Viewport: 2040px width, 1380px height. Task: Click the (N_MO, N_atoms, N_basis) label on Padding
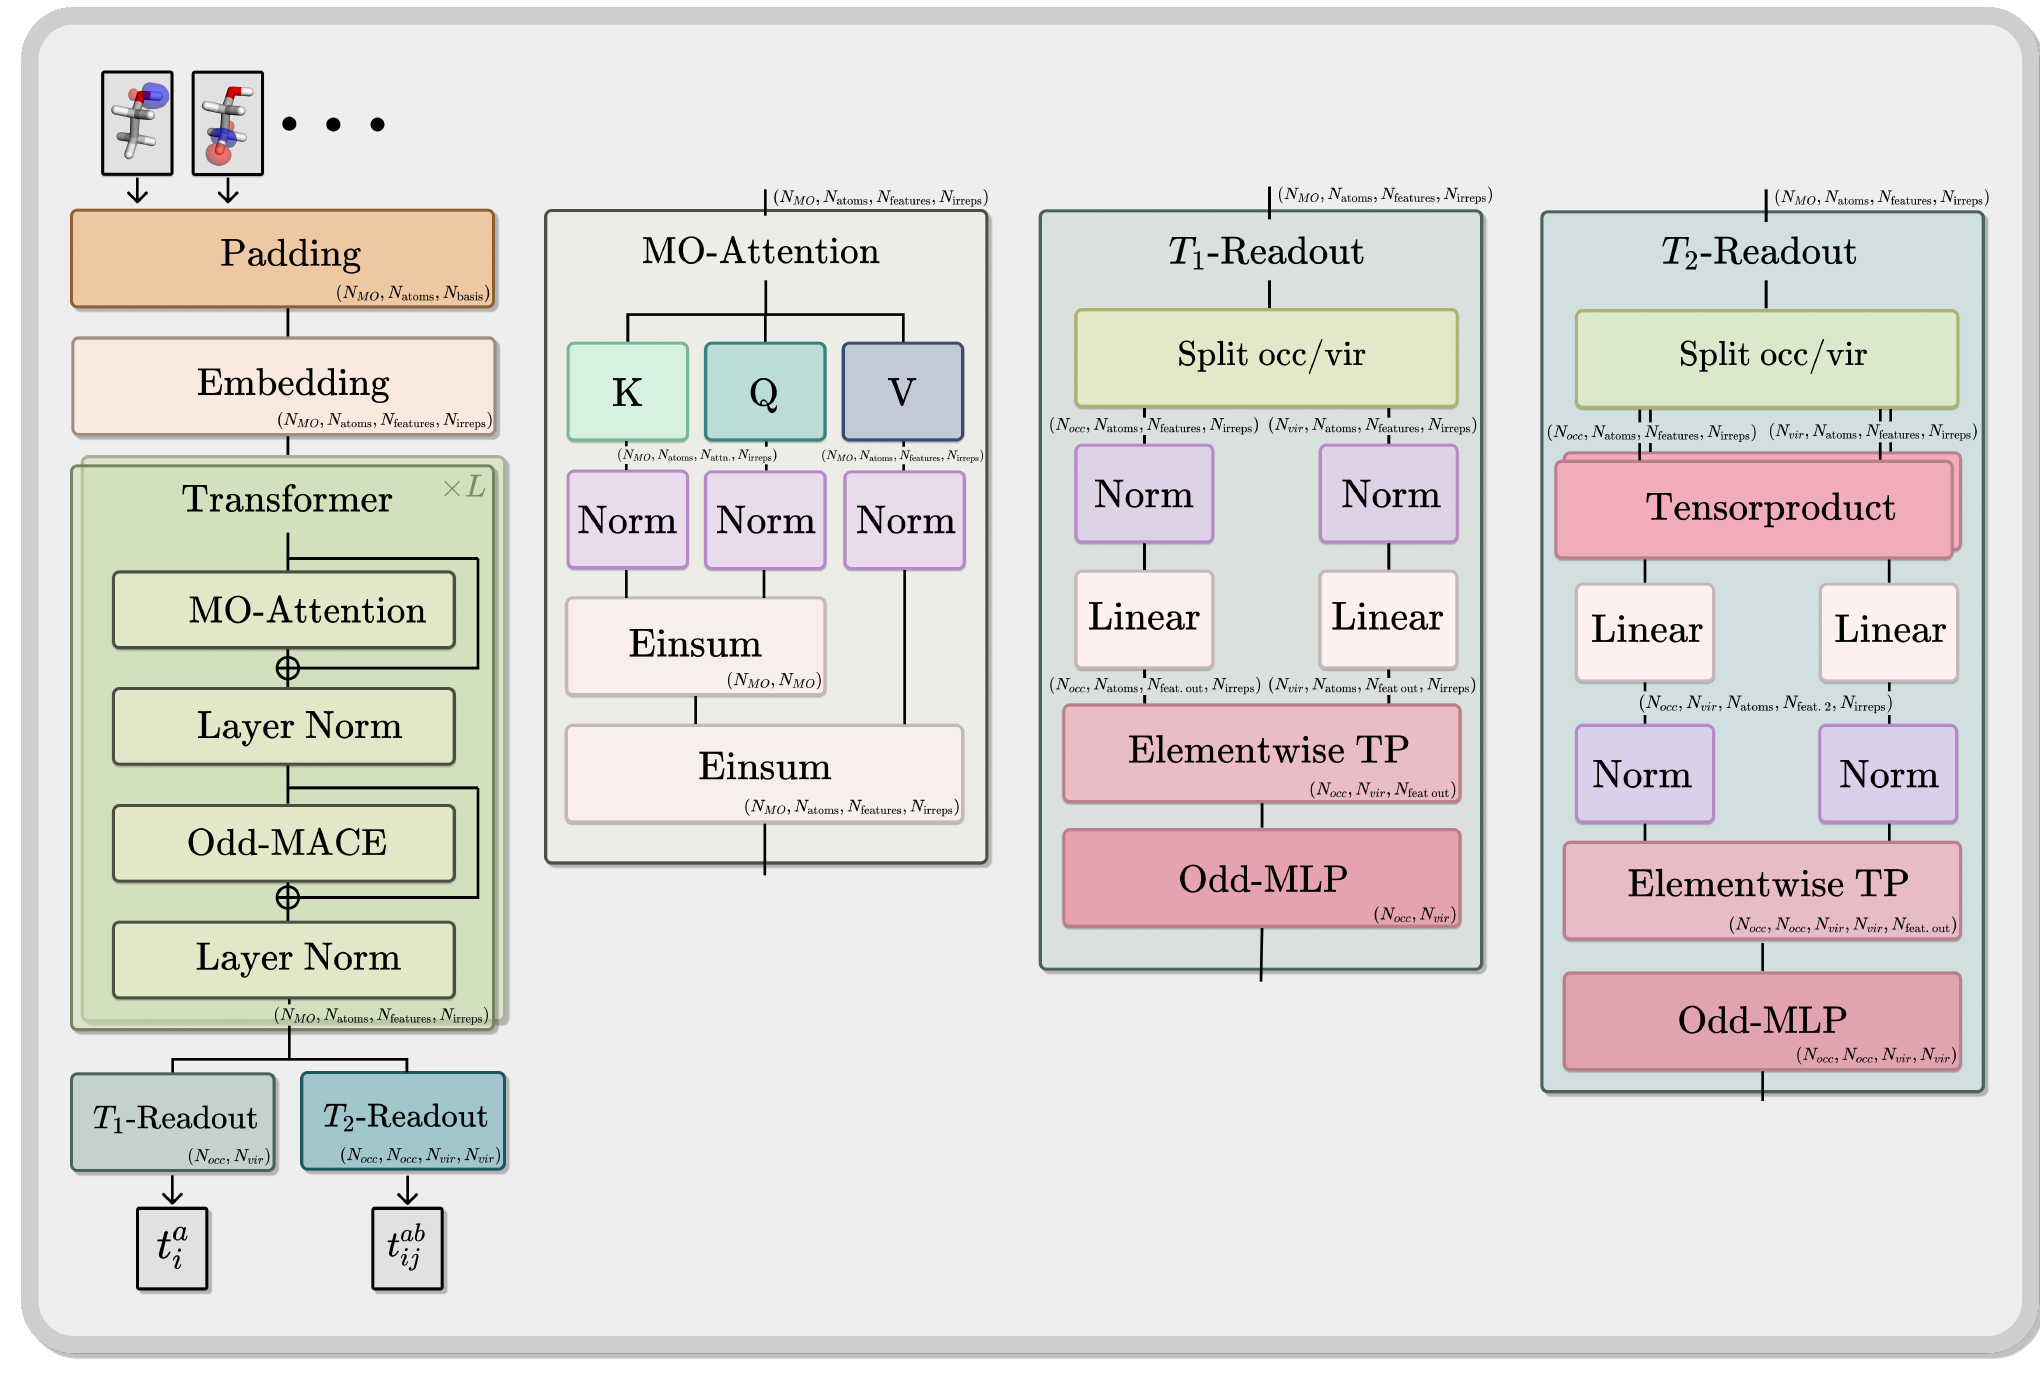[x=413, y=293]
